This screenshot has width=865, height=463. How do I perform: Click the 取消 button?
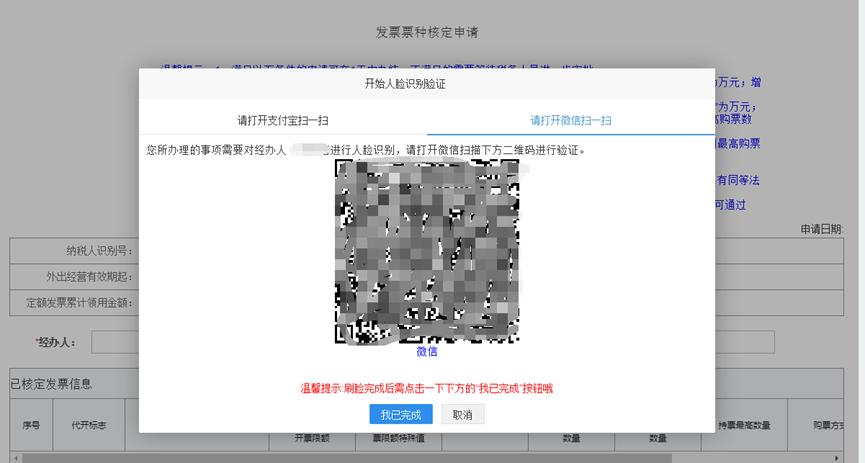point(462,414)
